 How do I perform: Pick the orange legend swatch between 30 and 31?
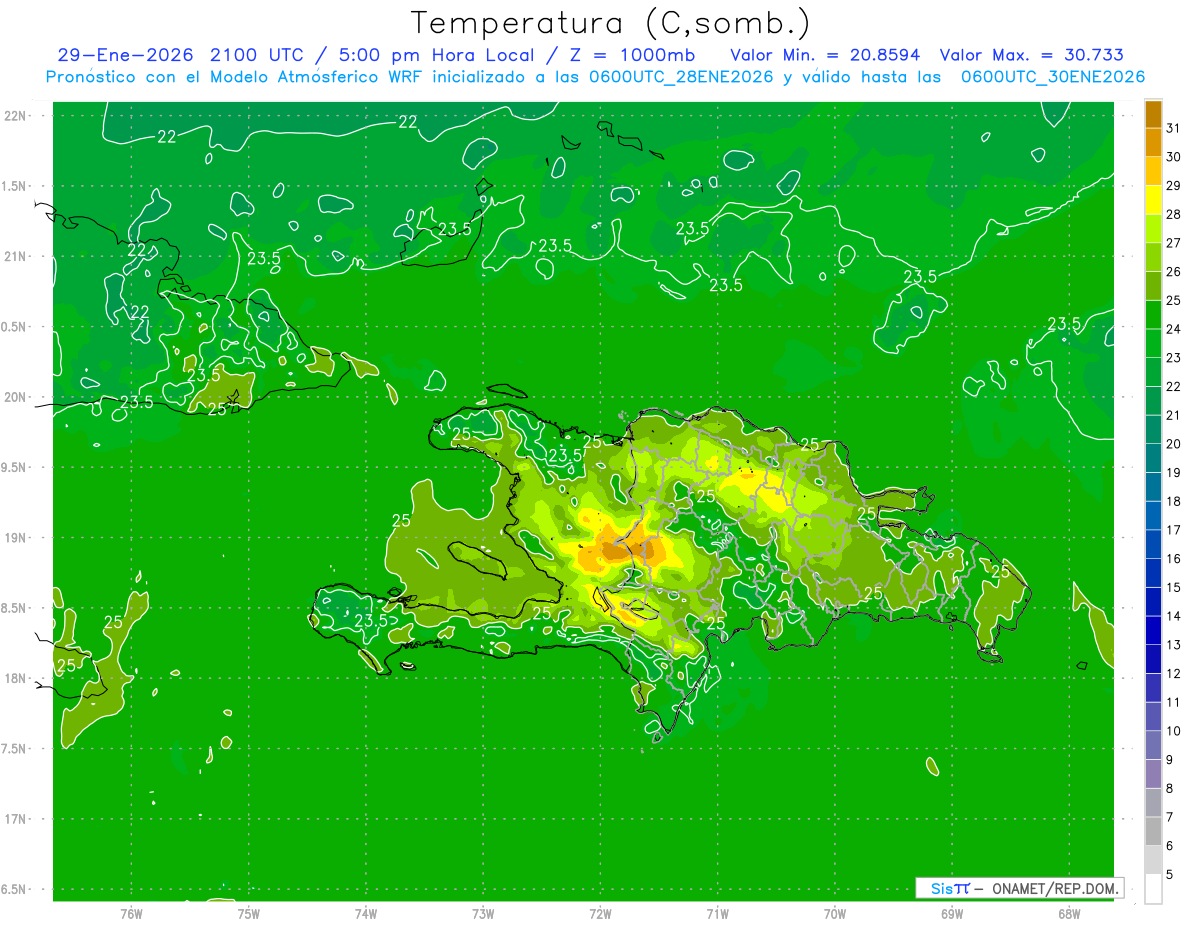[x=1153, y=143]
